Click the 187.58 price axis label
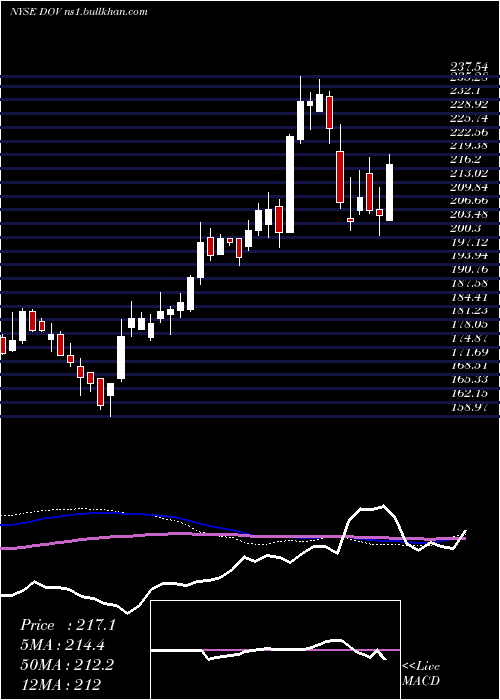This screenshot has width=500, height=700. 468,283
